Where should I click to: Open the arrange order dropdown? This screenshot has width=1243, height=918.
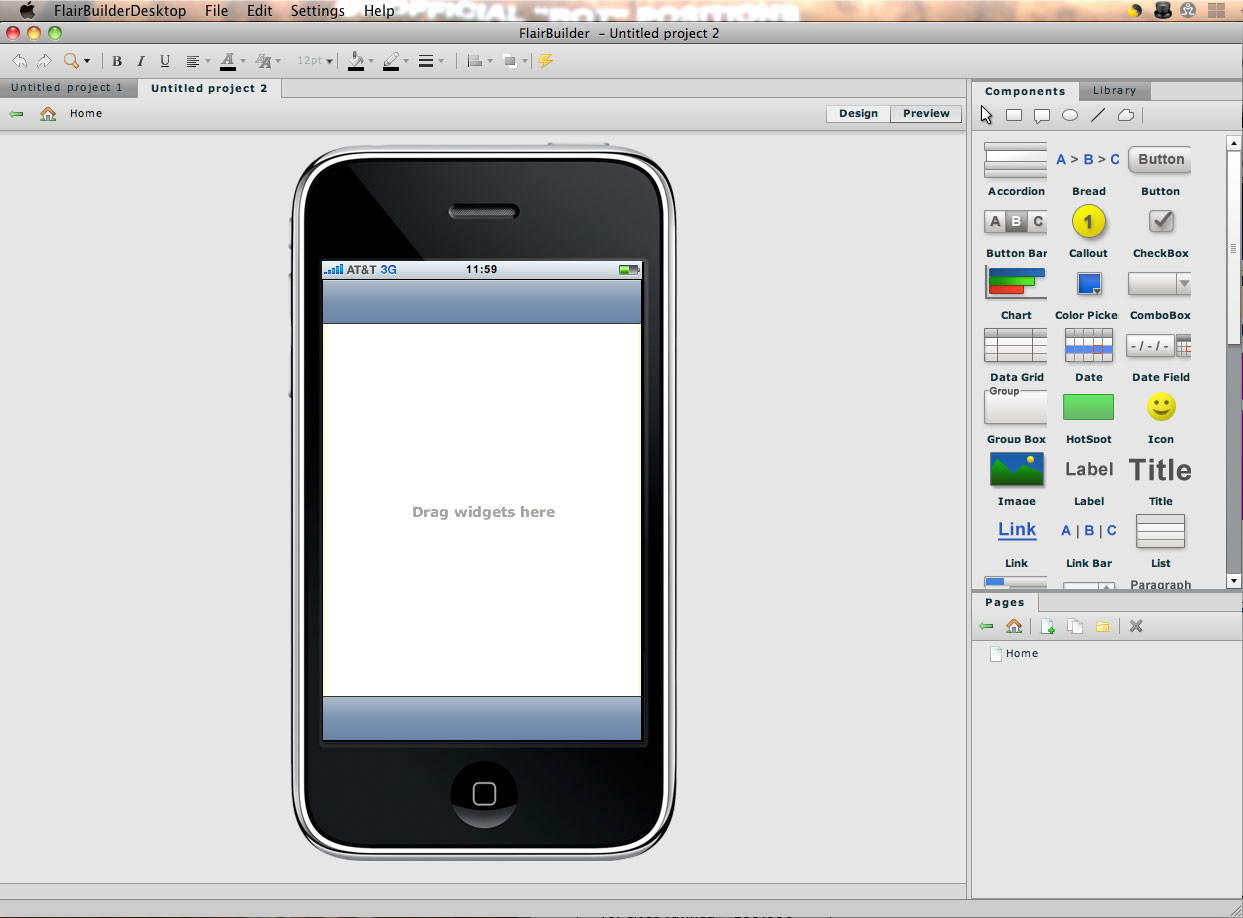coord(515,61)
